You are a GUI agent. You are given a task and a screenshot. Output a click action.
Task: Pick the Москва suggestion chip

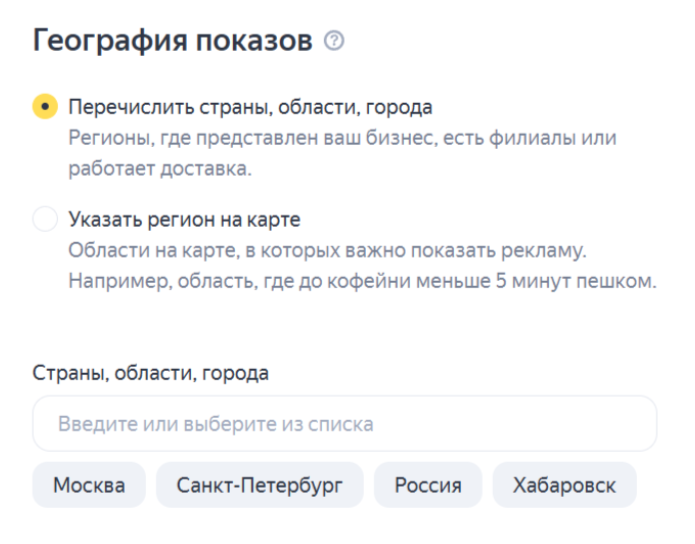89,486
